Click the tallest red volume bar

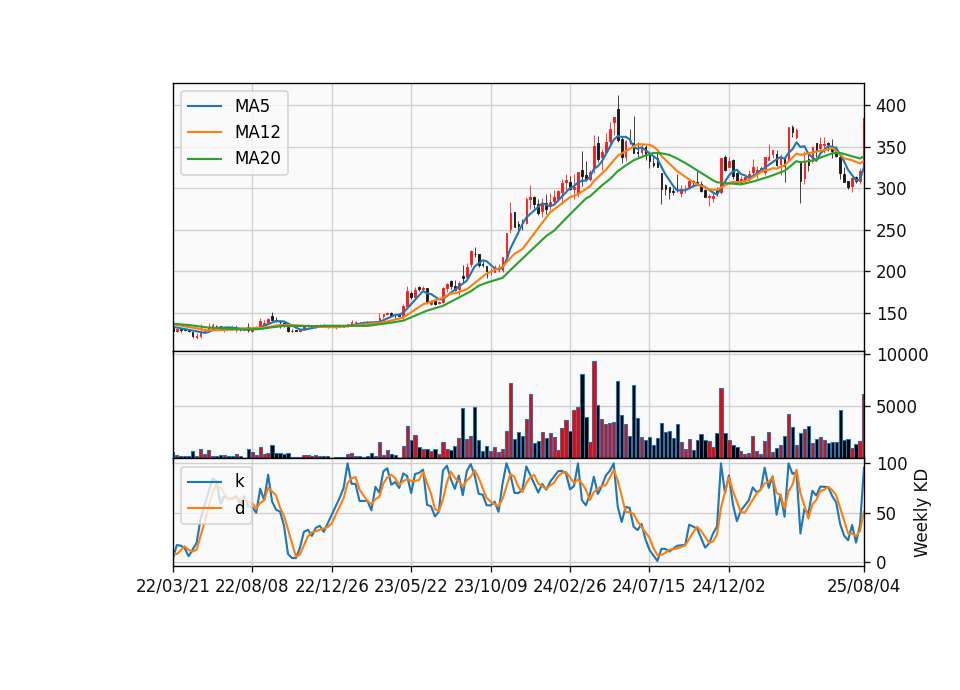(x=594, y=410)
